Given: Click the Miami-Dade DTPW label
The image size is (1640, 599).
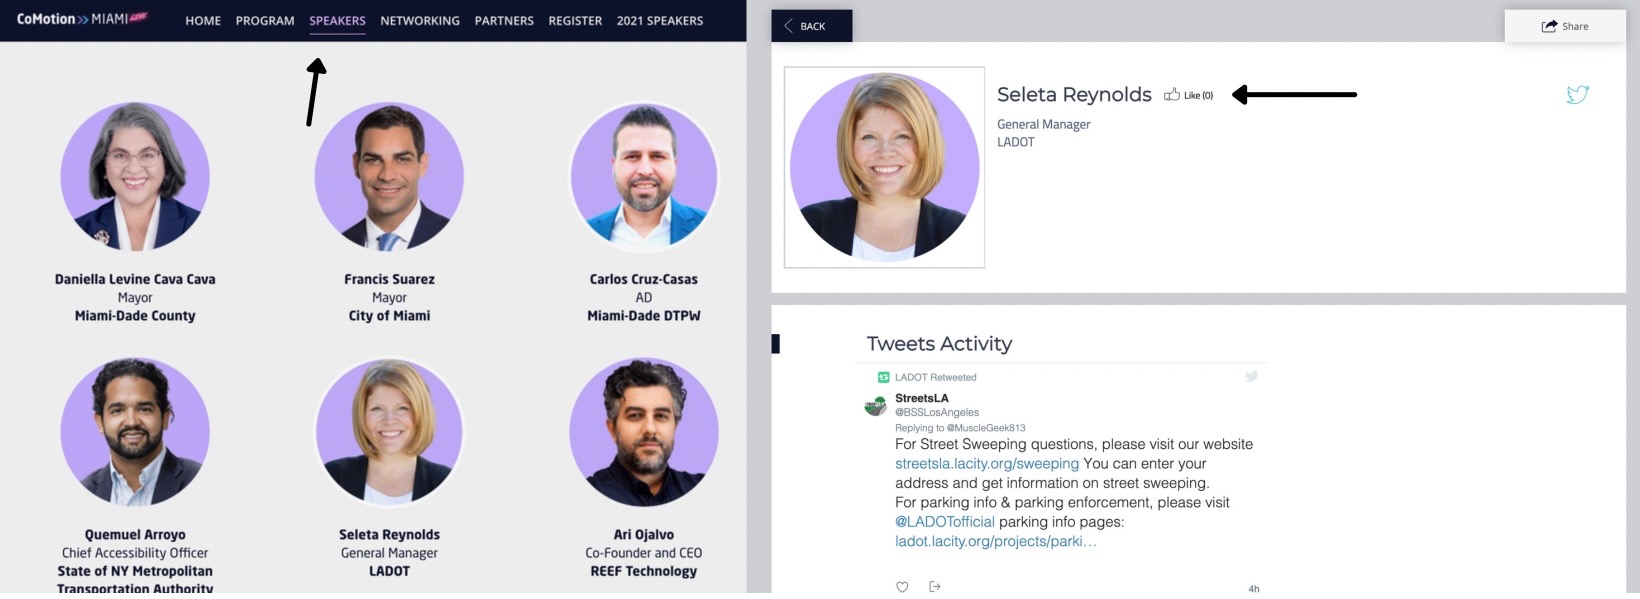Looking at the screenshot, I should point(644,316).
